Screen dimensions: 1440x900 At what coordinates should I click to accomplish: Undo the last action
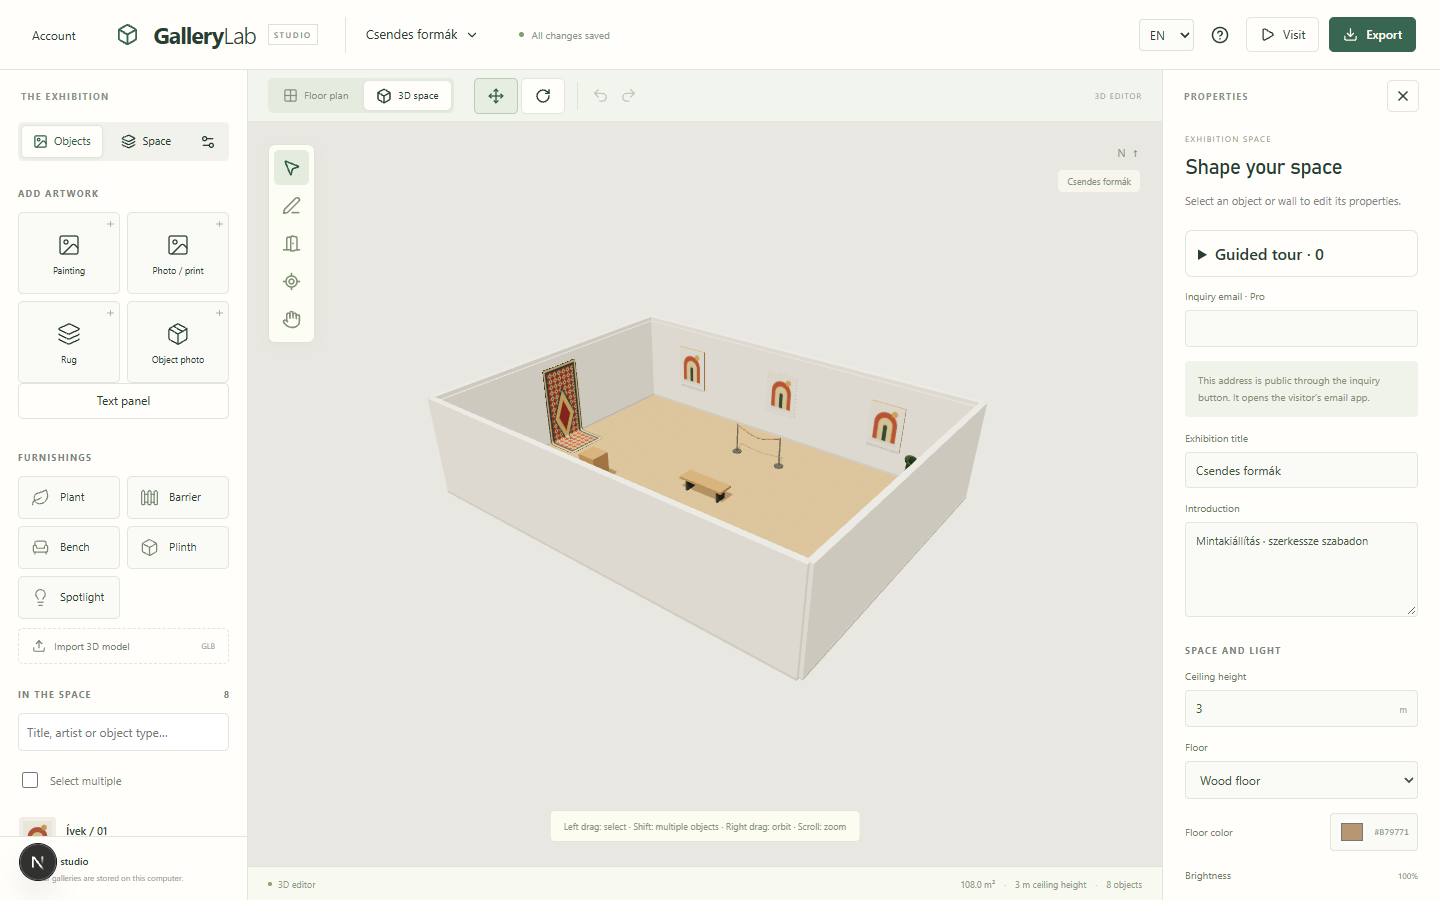click(x=600, y=96)
